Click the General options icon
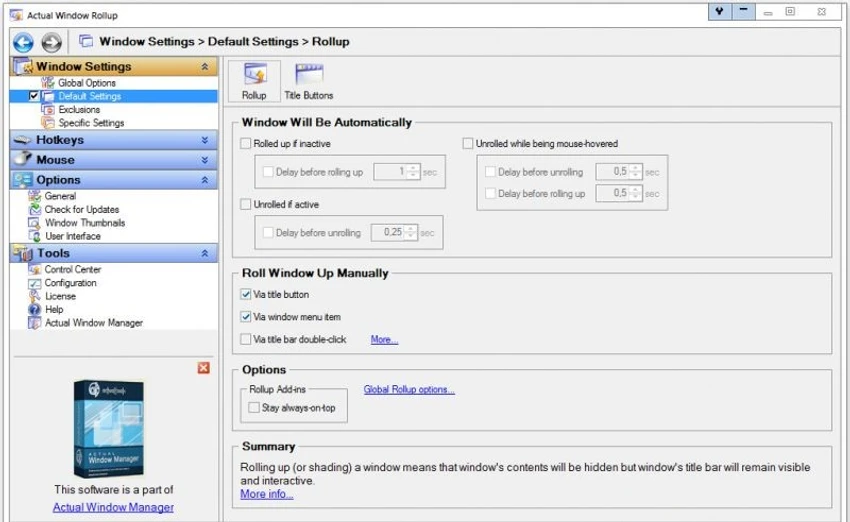This screenshot has width=850, height=522. pos(35,196)
